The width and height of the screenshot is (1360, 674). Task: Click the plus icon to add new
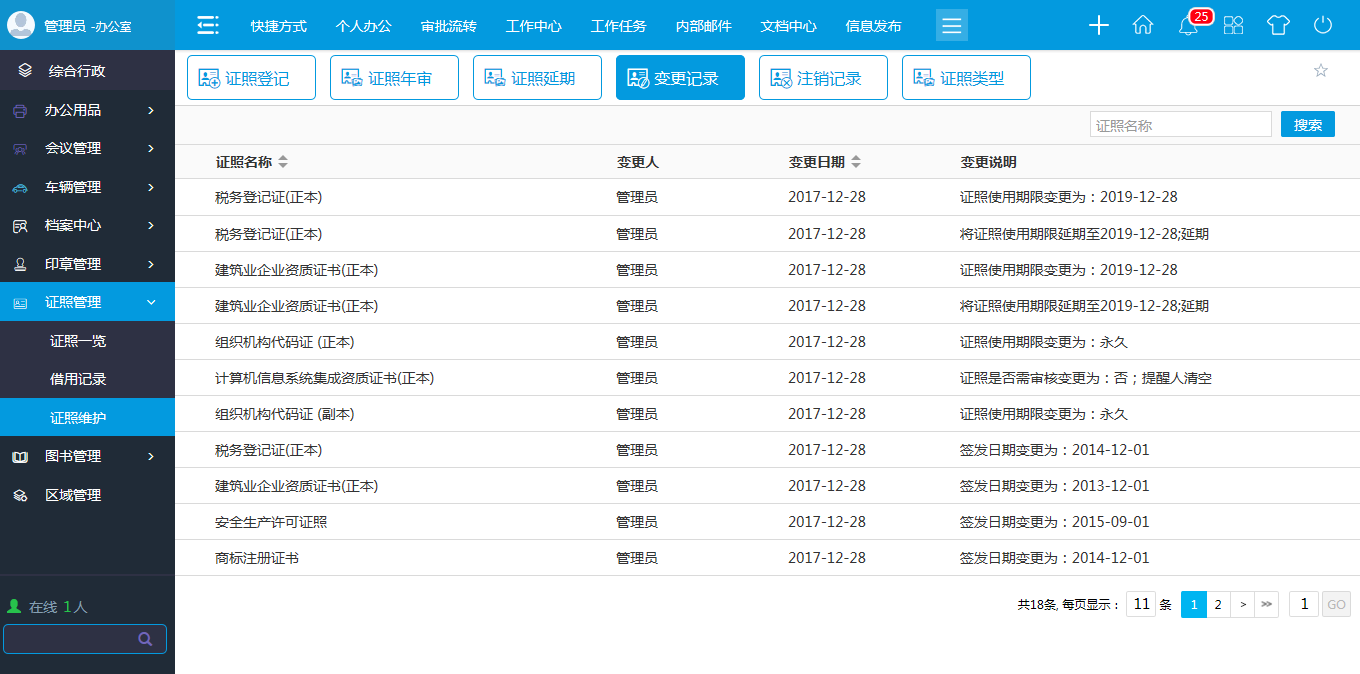coord(1098,25)
